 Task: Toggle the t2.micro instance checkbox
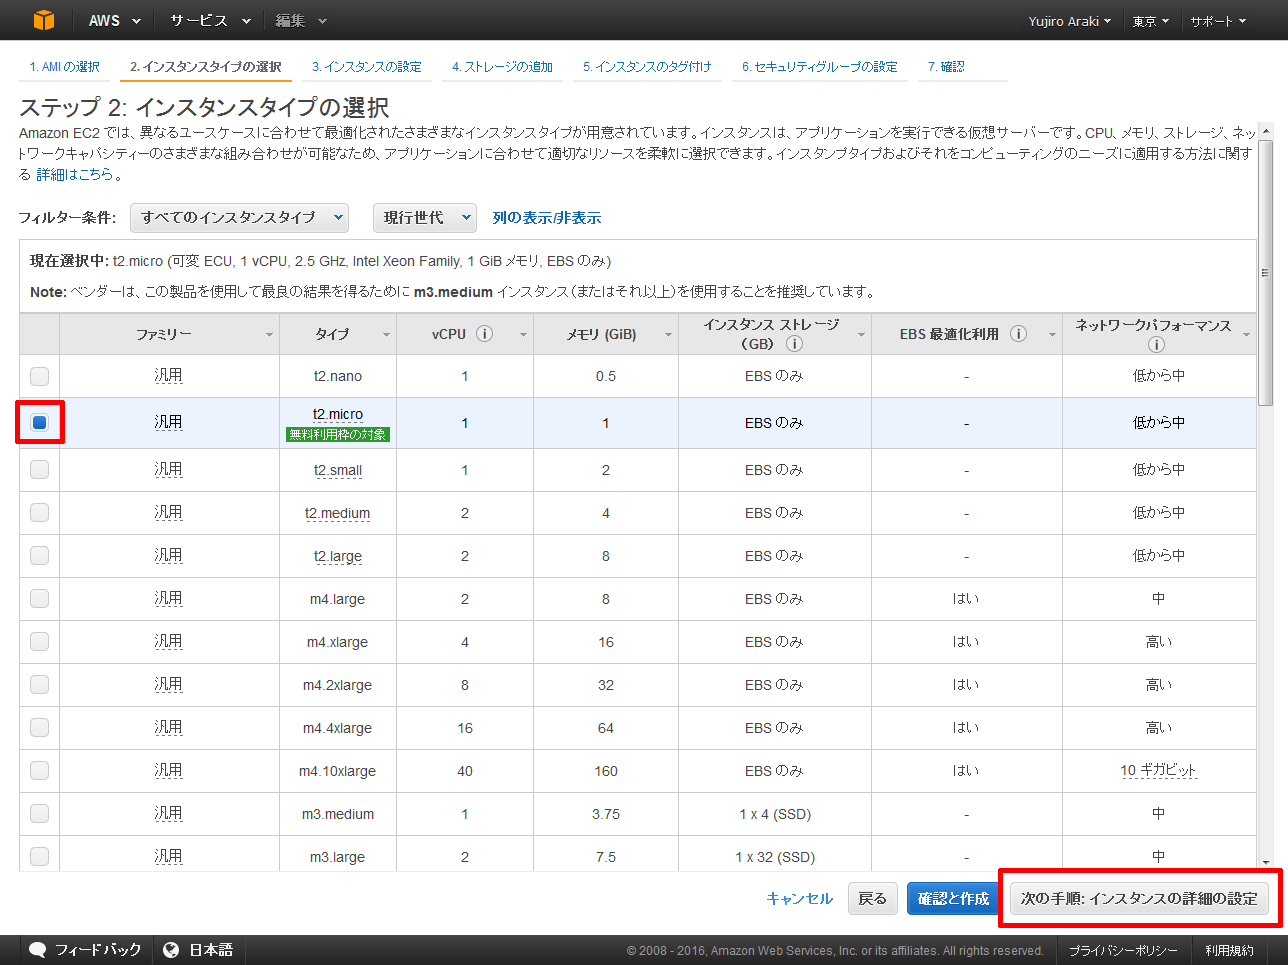pos(39,423)
